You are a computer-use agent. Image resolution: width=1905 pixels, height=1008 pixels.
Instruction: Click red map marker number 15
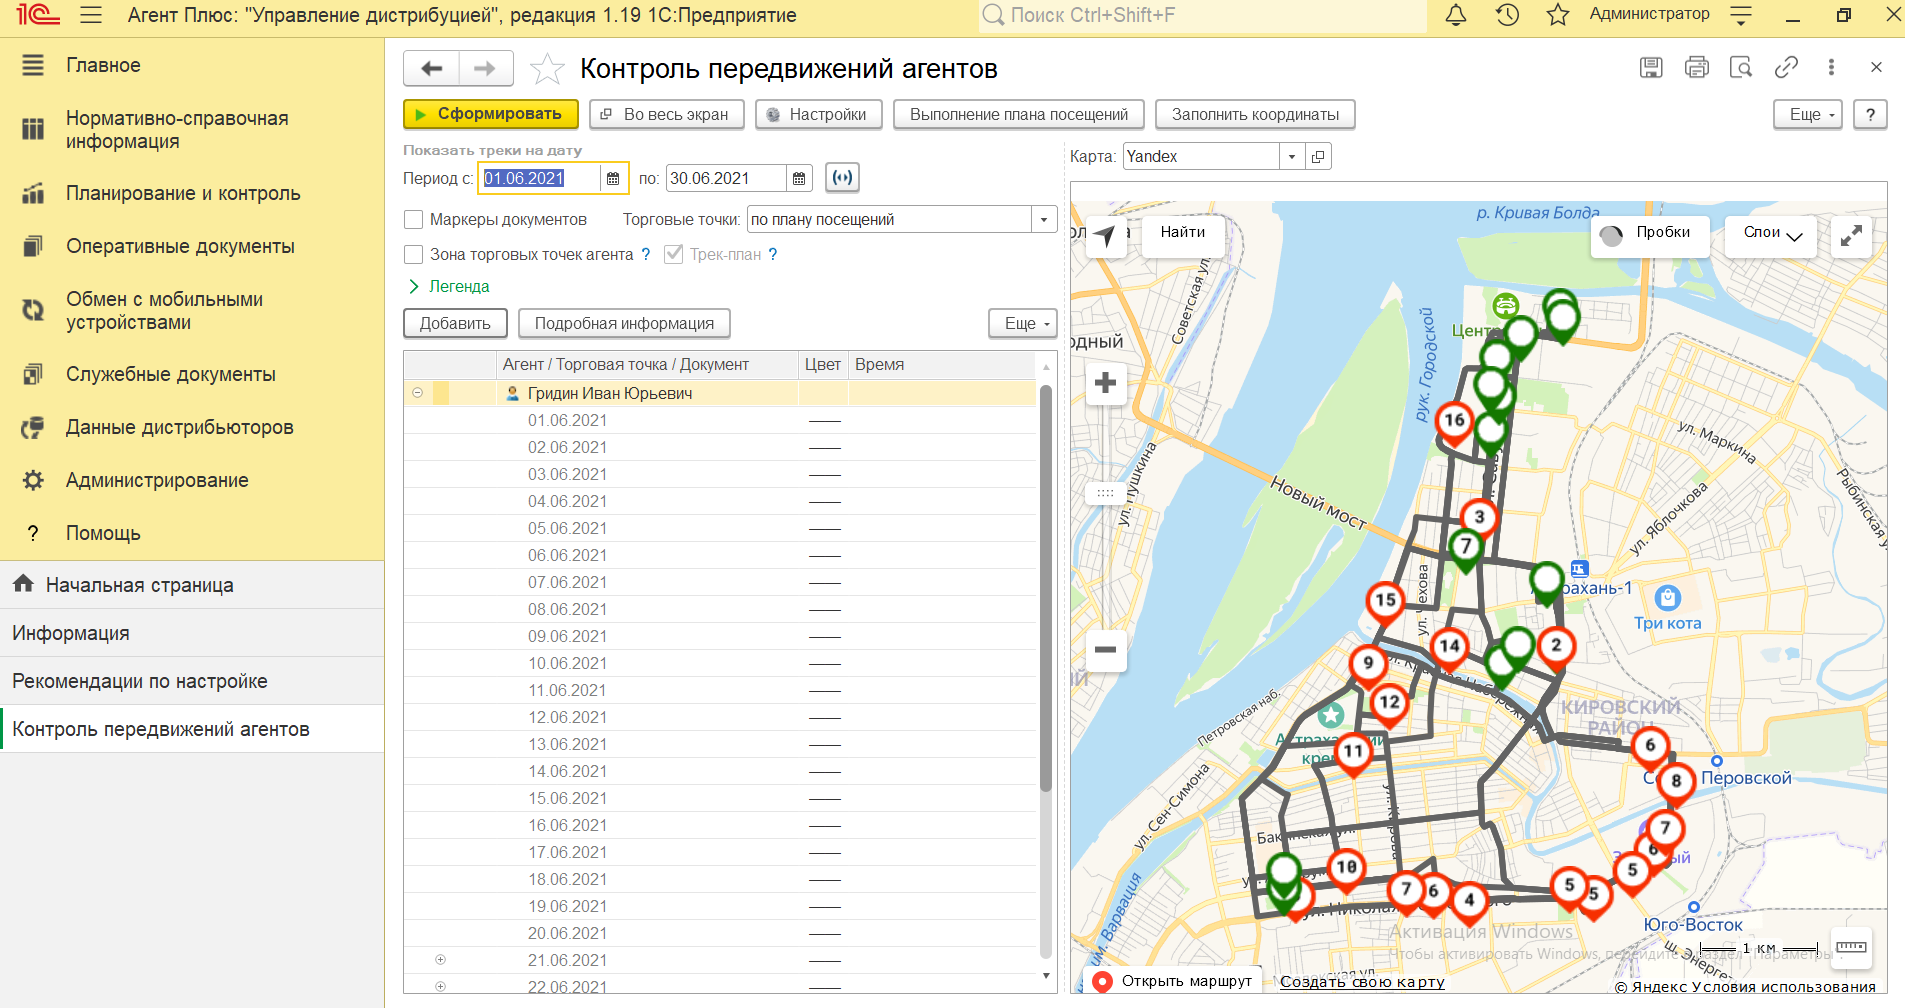(x=1385, y=602)
